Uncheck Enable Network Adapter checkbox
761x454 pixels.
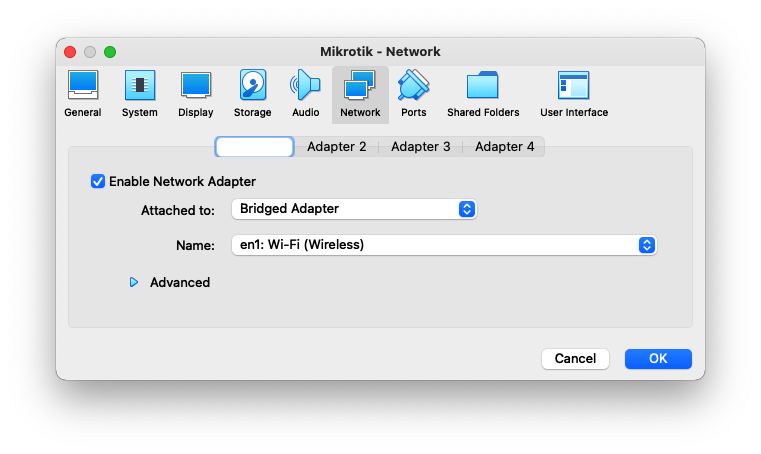pos(98,181)
